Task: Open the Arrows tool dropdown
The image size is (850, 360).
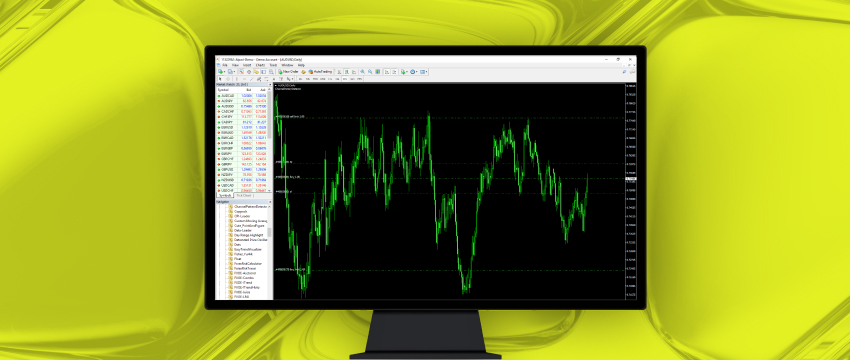Action: click(x=290, y=79)
